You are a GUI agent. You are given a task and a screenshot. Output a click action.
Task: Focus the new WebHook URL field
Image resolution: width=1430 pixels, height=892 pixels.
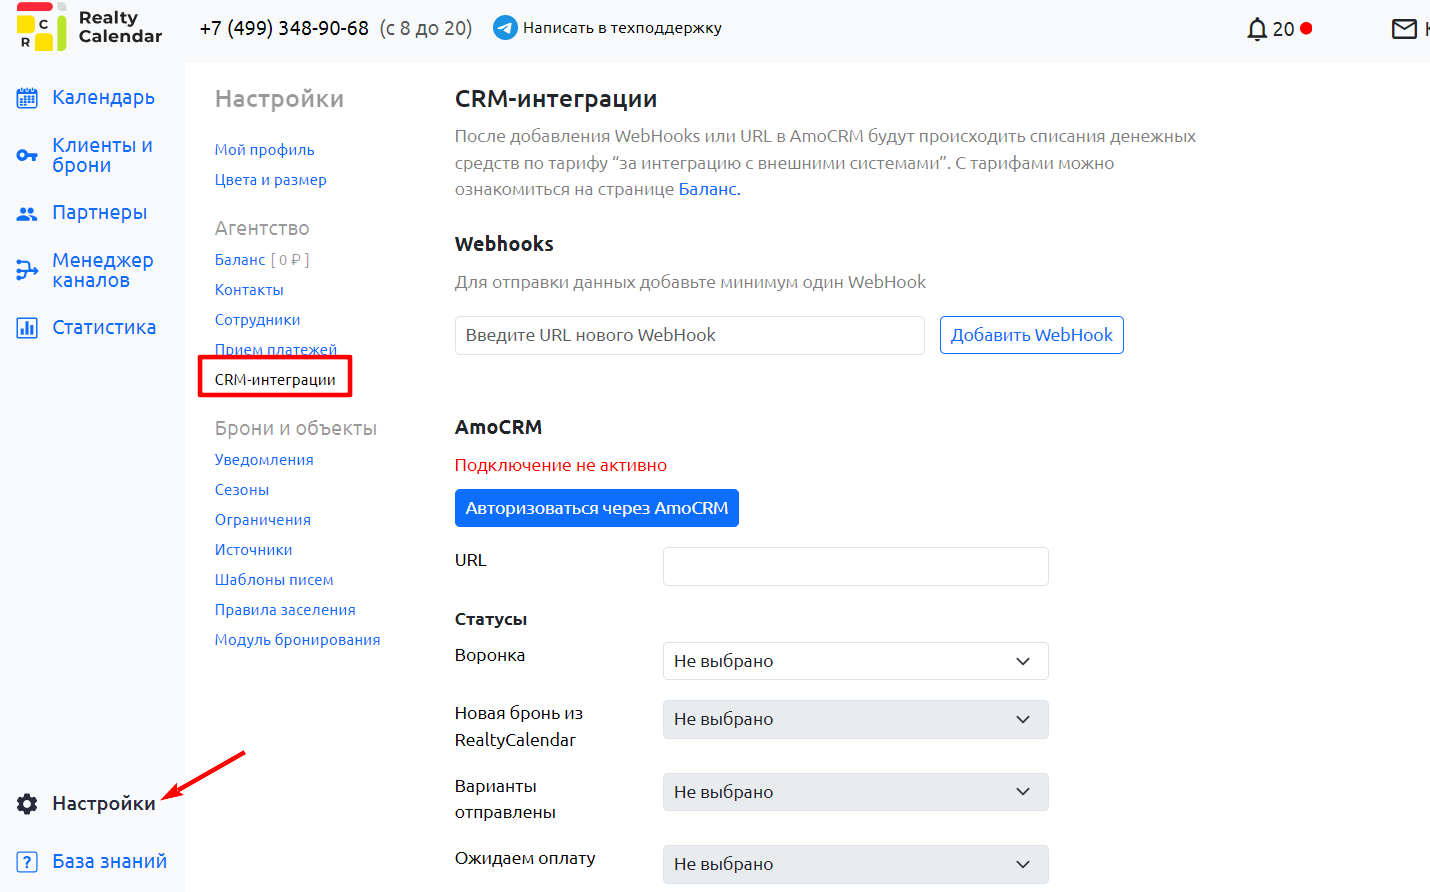coord(690,335)
